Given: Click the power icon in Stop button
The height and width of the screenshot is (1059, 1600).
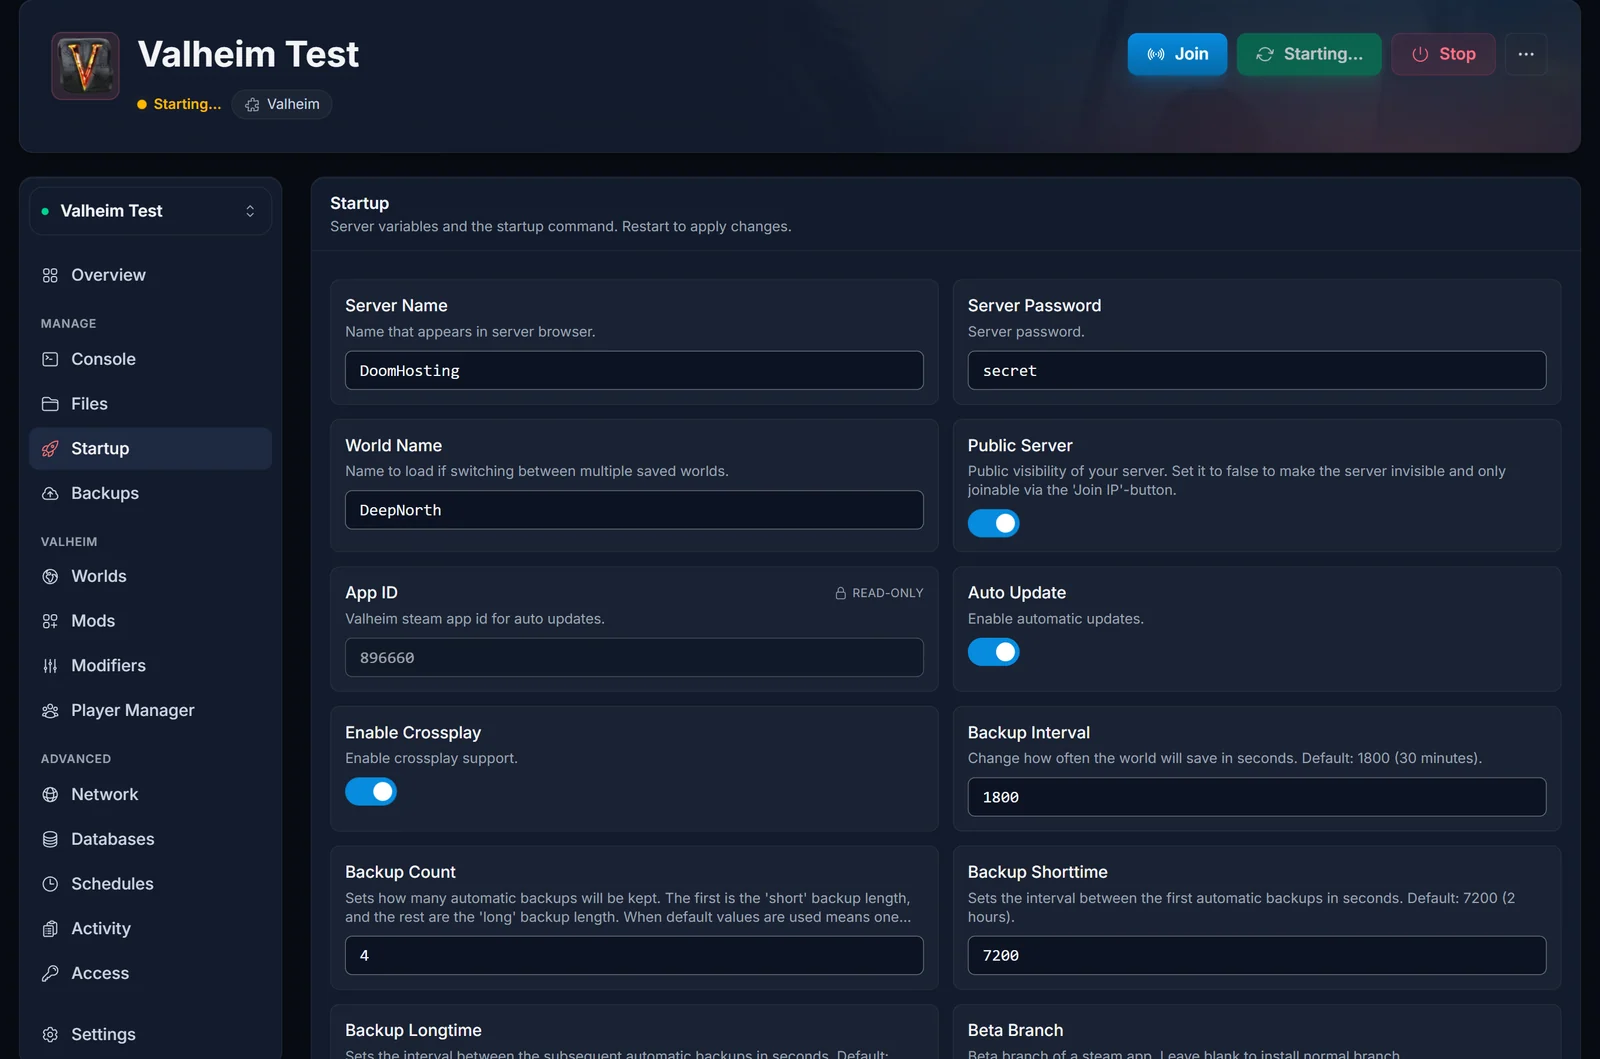Looking at the screenshot, I should pyautogui.click(x=1420, y=54).
